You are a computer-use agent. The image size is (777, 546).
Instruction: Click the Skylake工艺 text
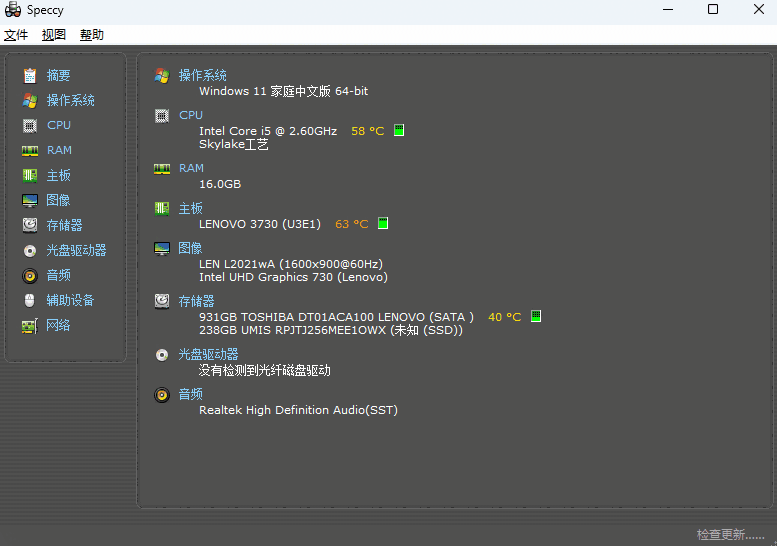pos(234,144)
